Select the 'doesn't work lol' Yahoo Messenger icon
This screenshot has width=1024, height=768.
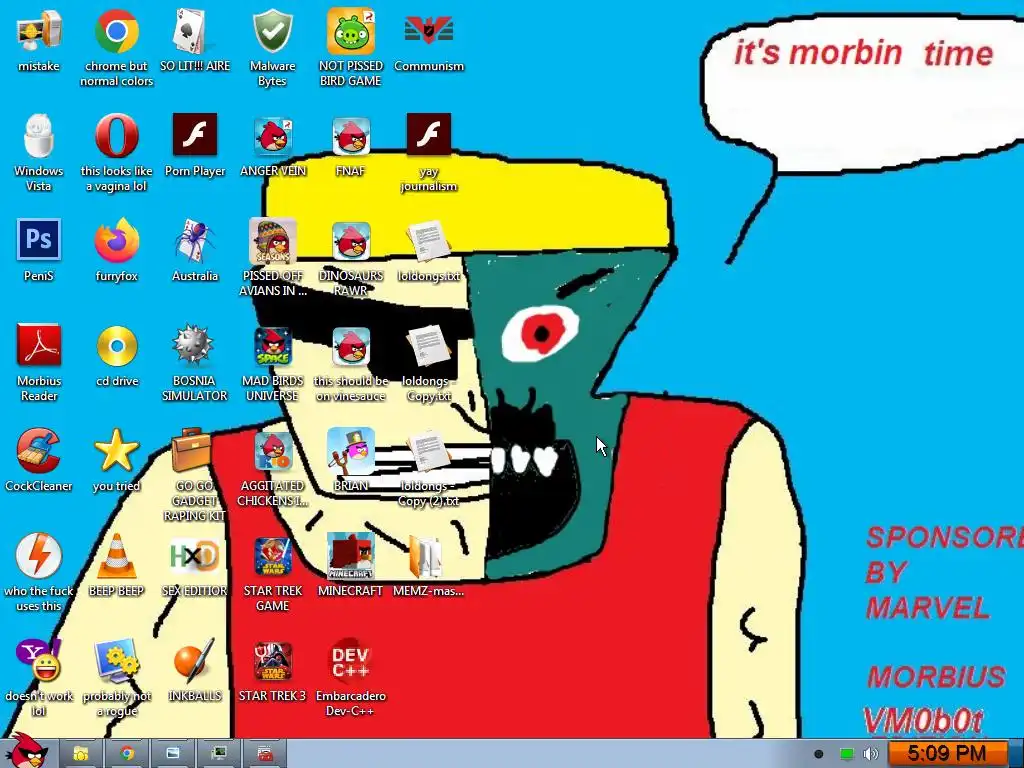pyautogui.click(x=39, y=661)
